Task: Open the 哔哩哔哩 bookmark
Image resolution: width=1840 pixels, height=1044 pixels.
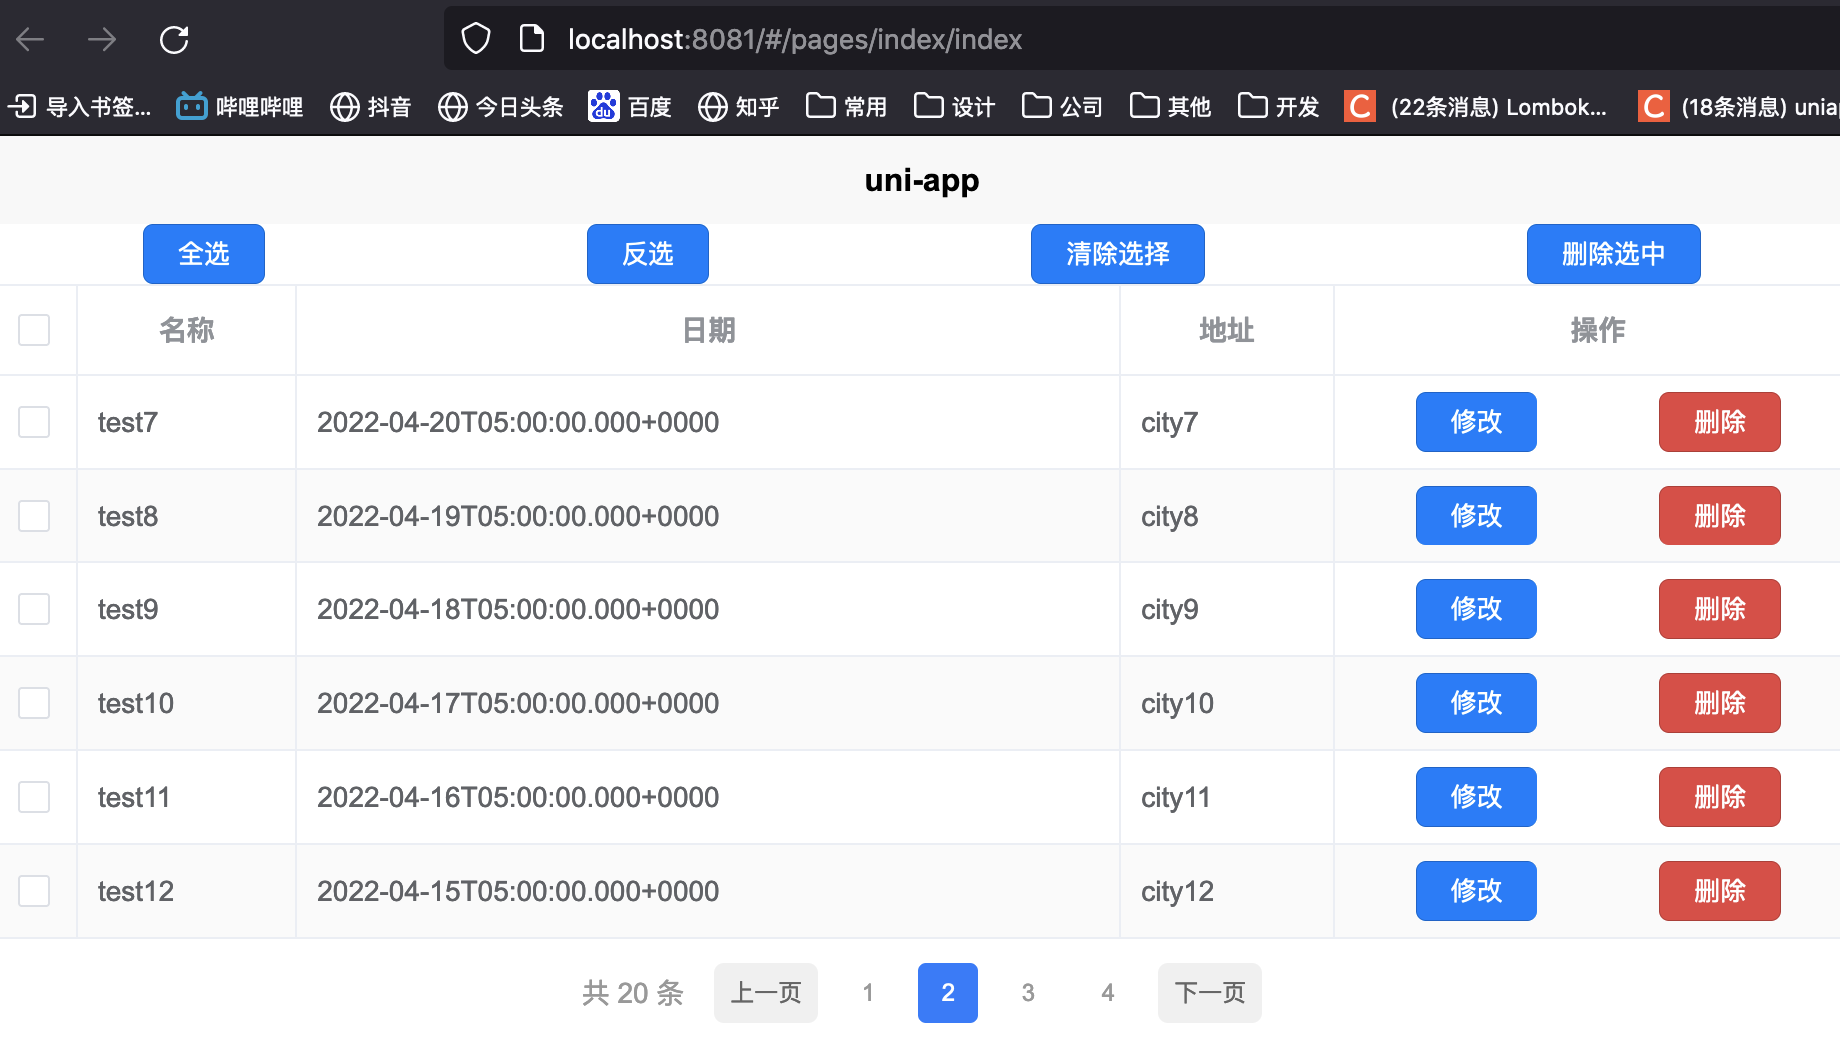Action: (x=239, y=106)
